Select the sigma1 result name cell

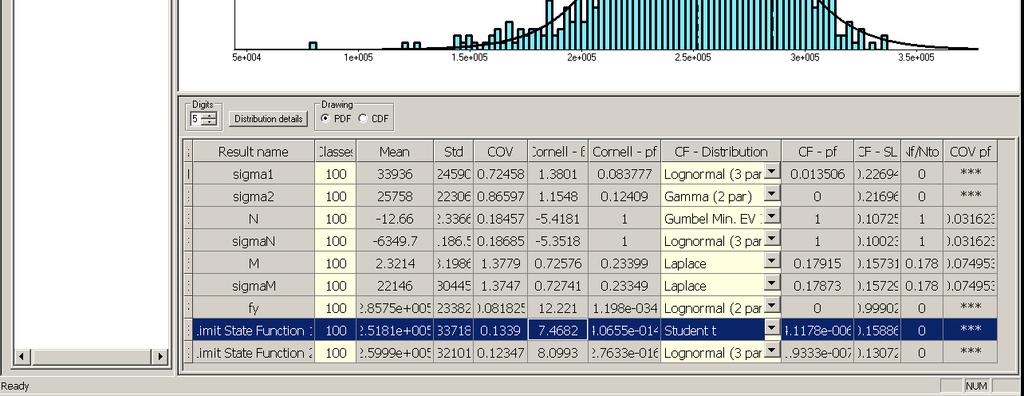tap(253, 174)
